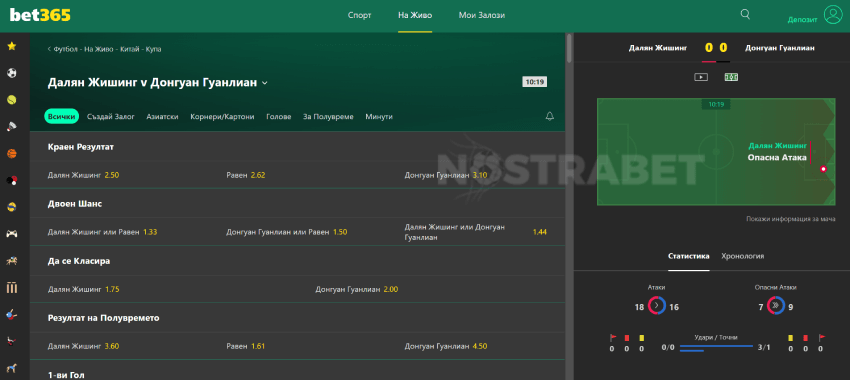The width and height of the screenshot is (850, 380).
Task: Click the Атаки circular stat icon
Action: pos(656,306)
